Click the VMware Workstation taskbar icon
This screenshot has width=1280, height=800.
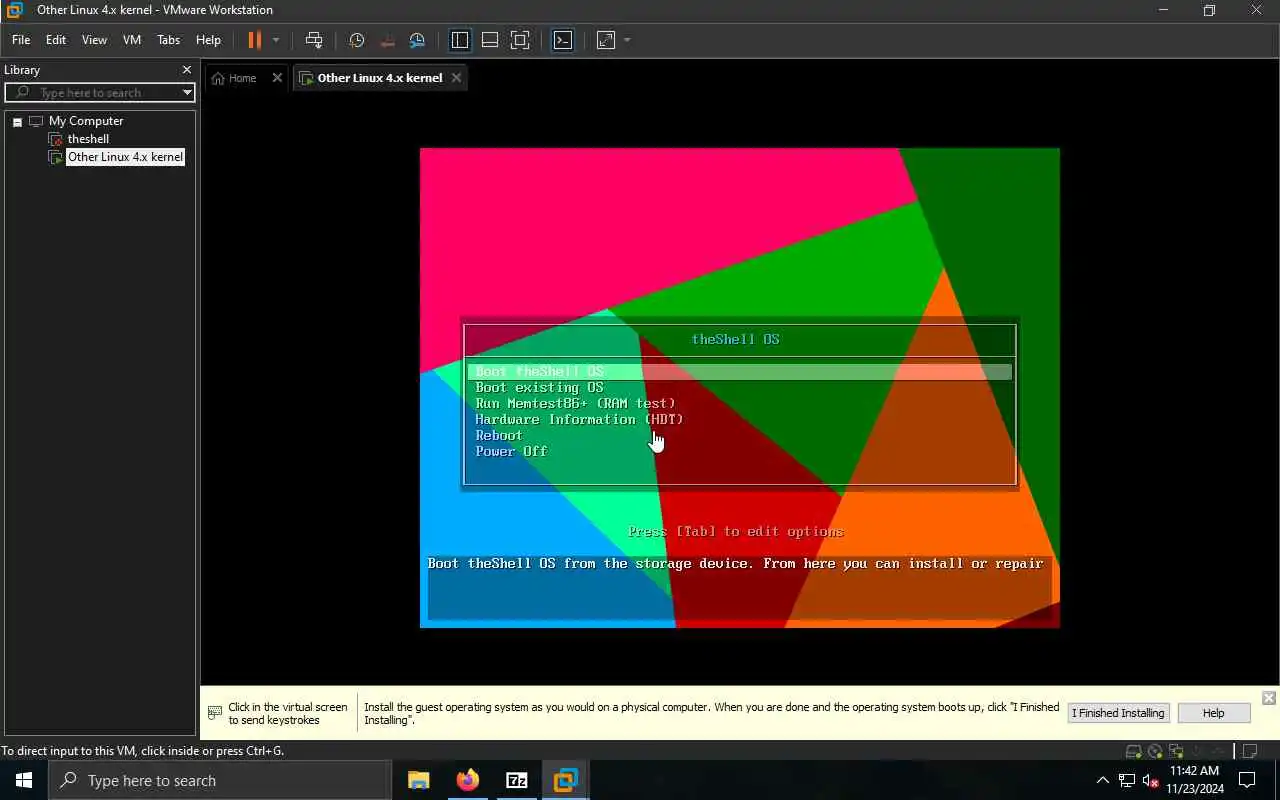(566, 780)
